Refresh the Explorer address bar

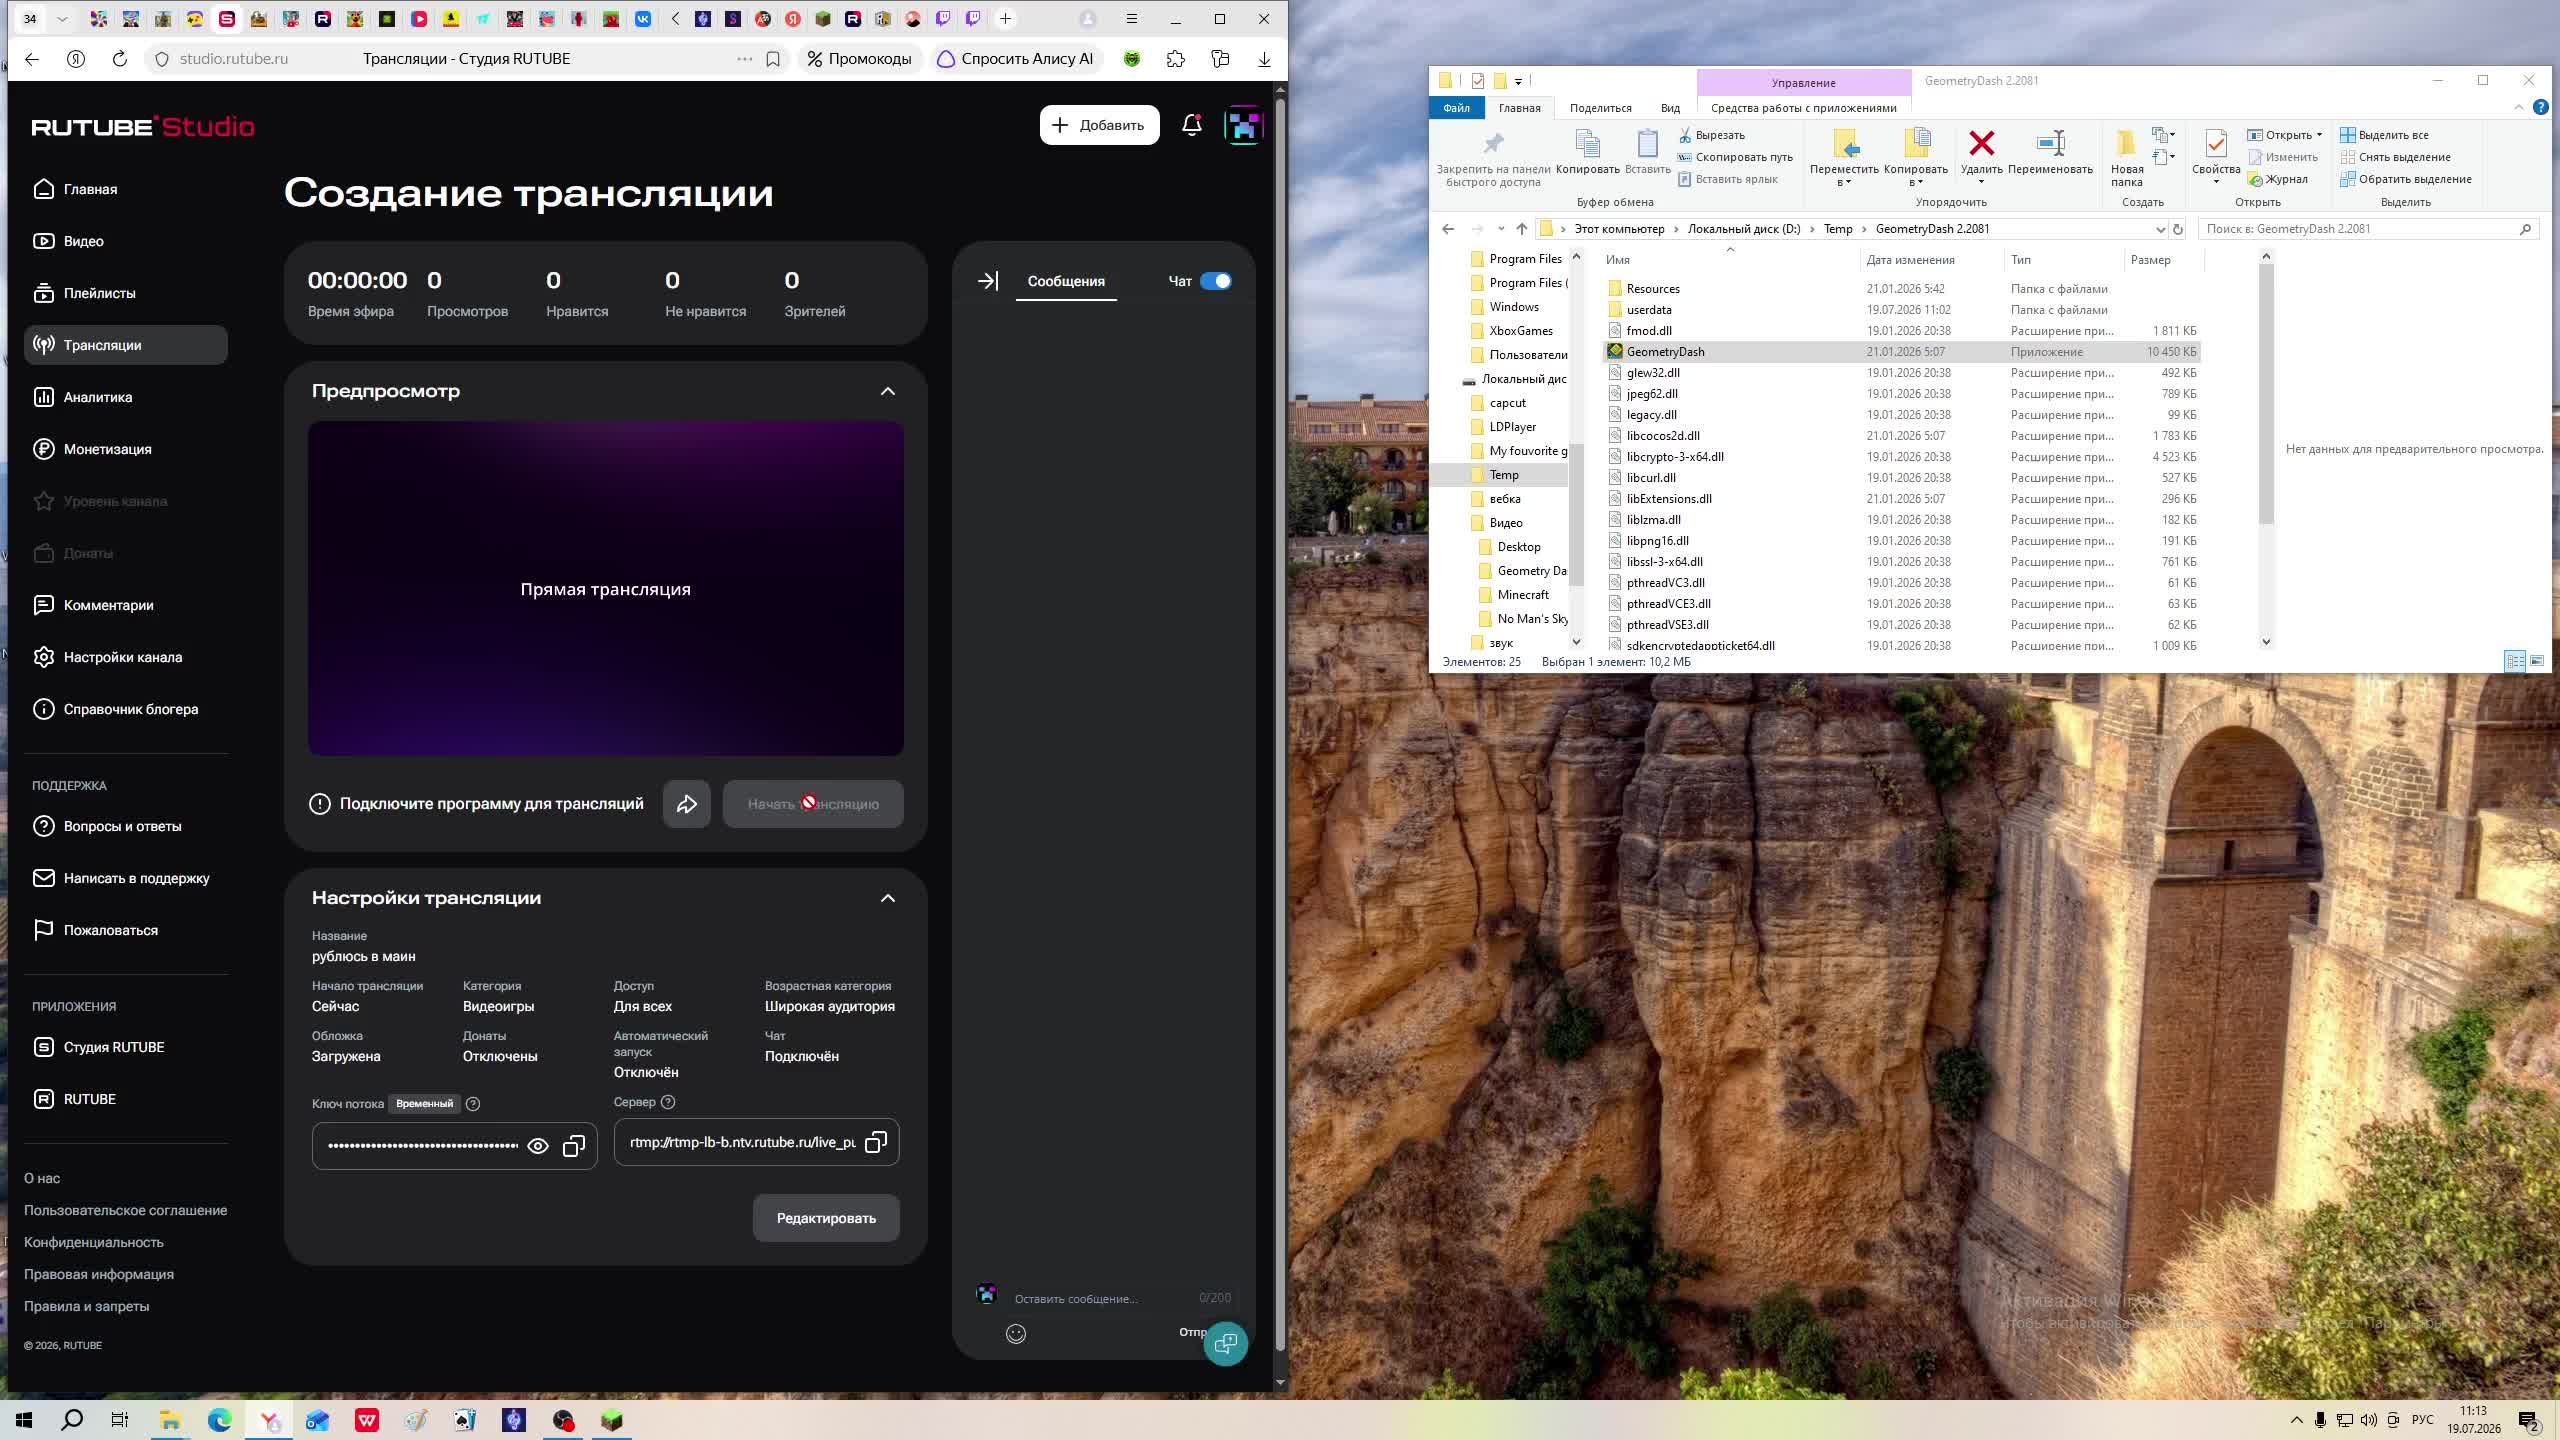click(x=2177, y=229)
